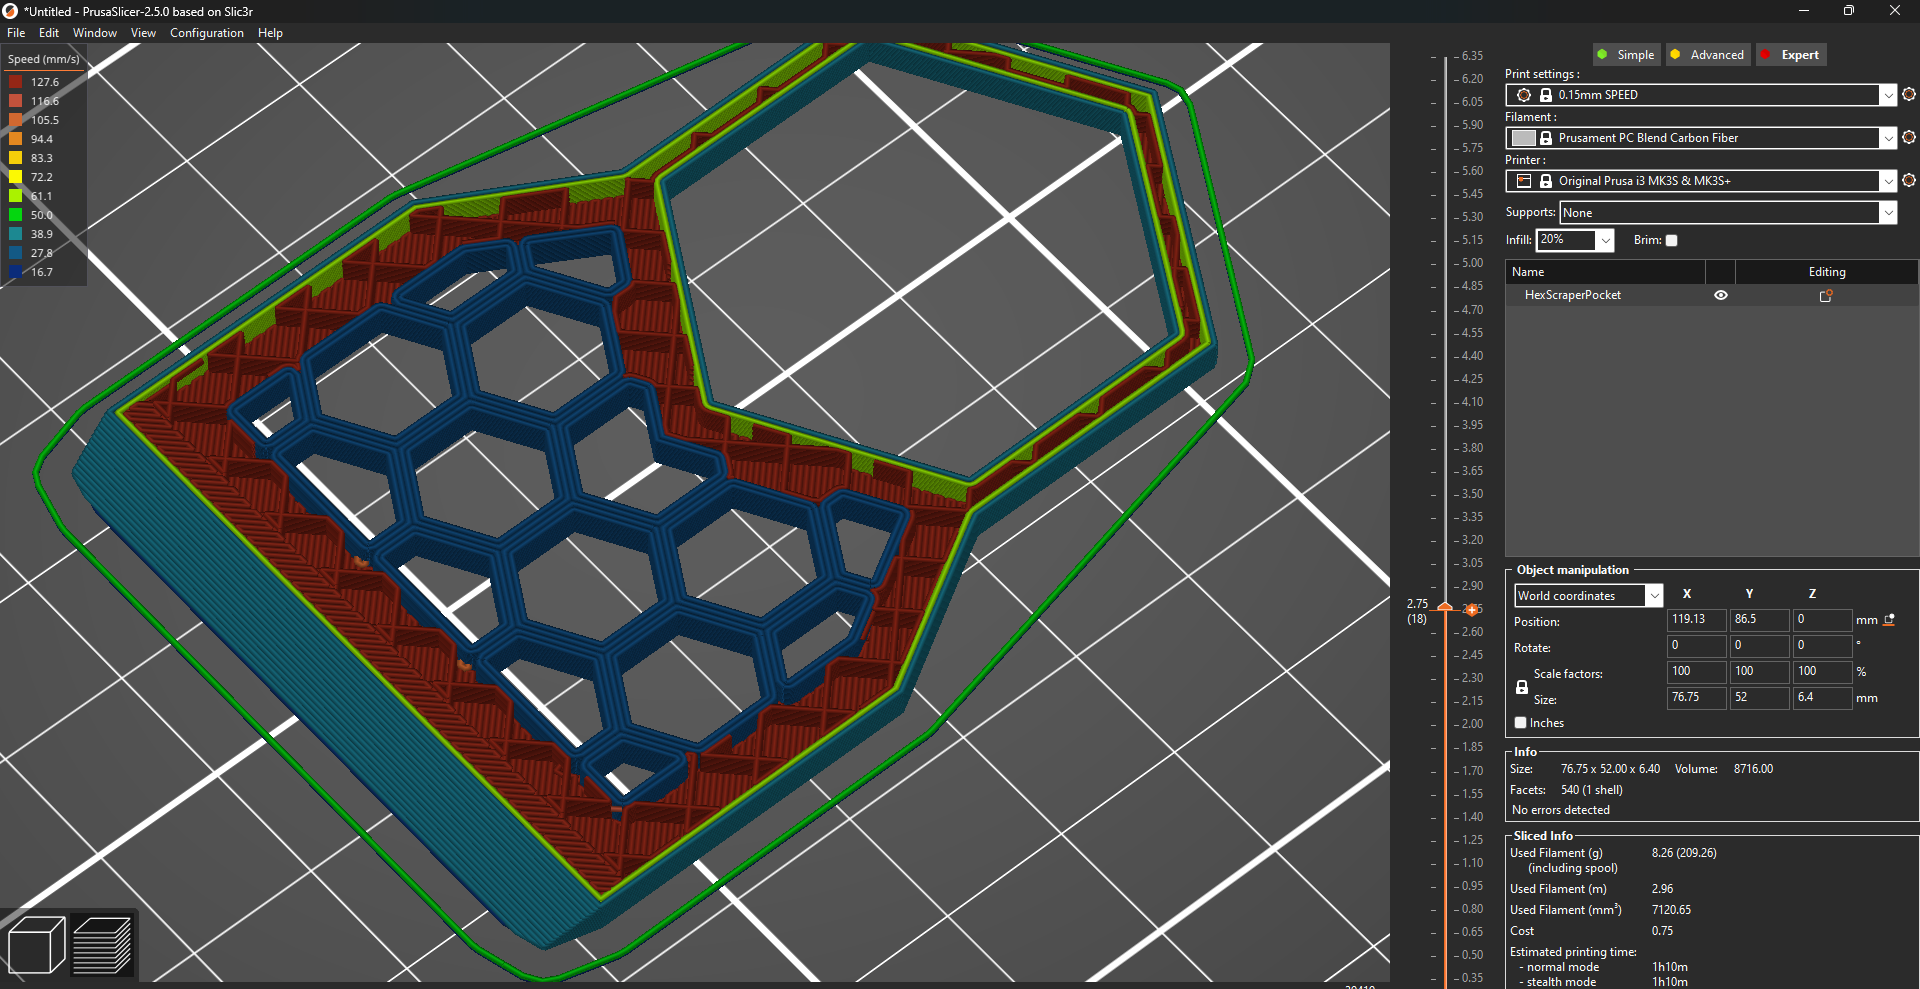Open sliced layers preview icon
1920x989 pixels.
click(x=104, y=943)
